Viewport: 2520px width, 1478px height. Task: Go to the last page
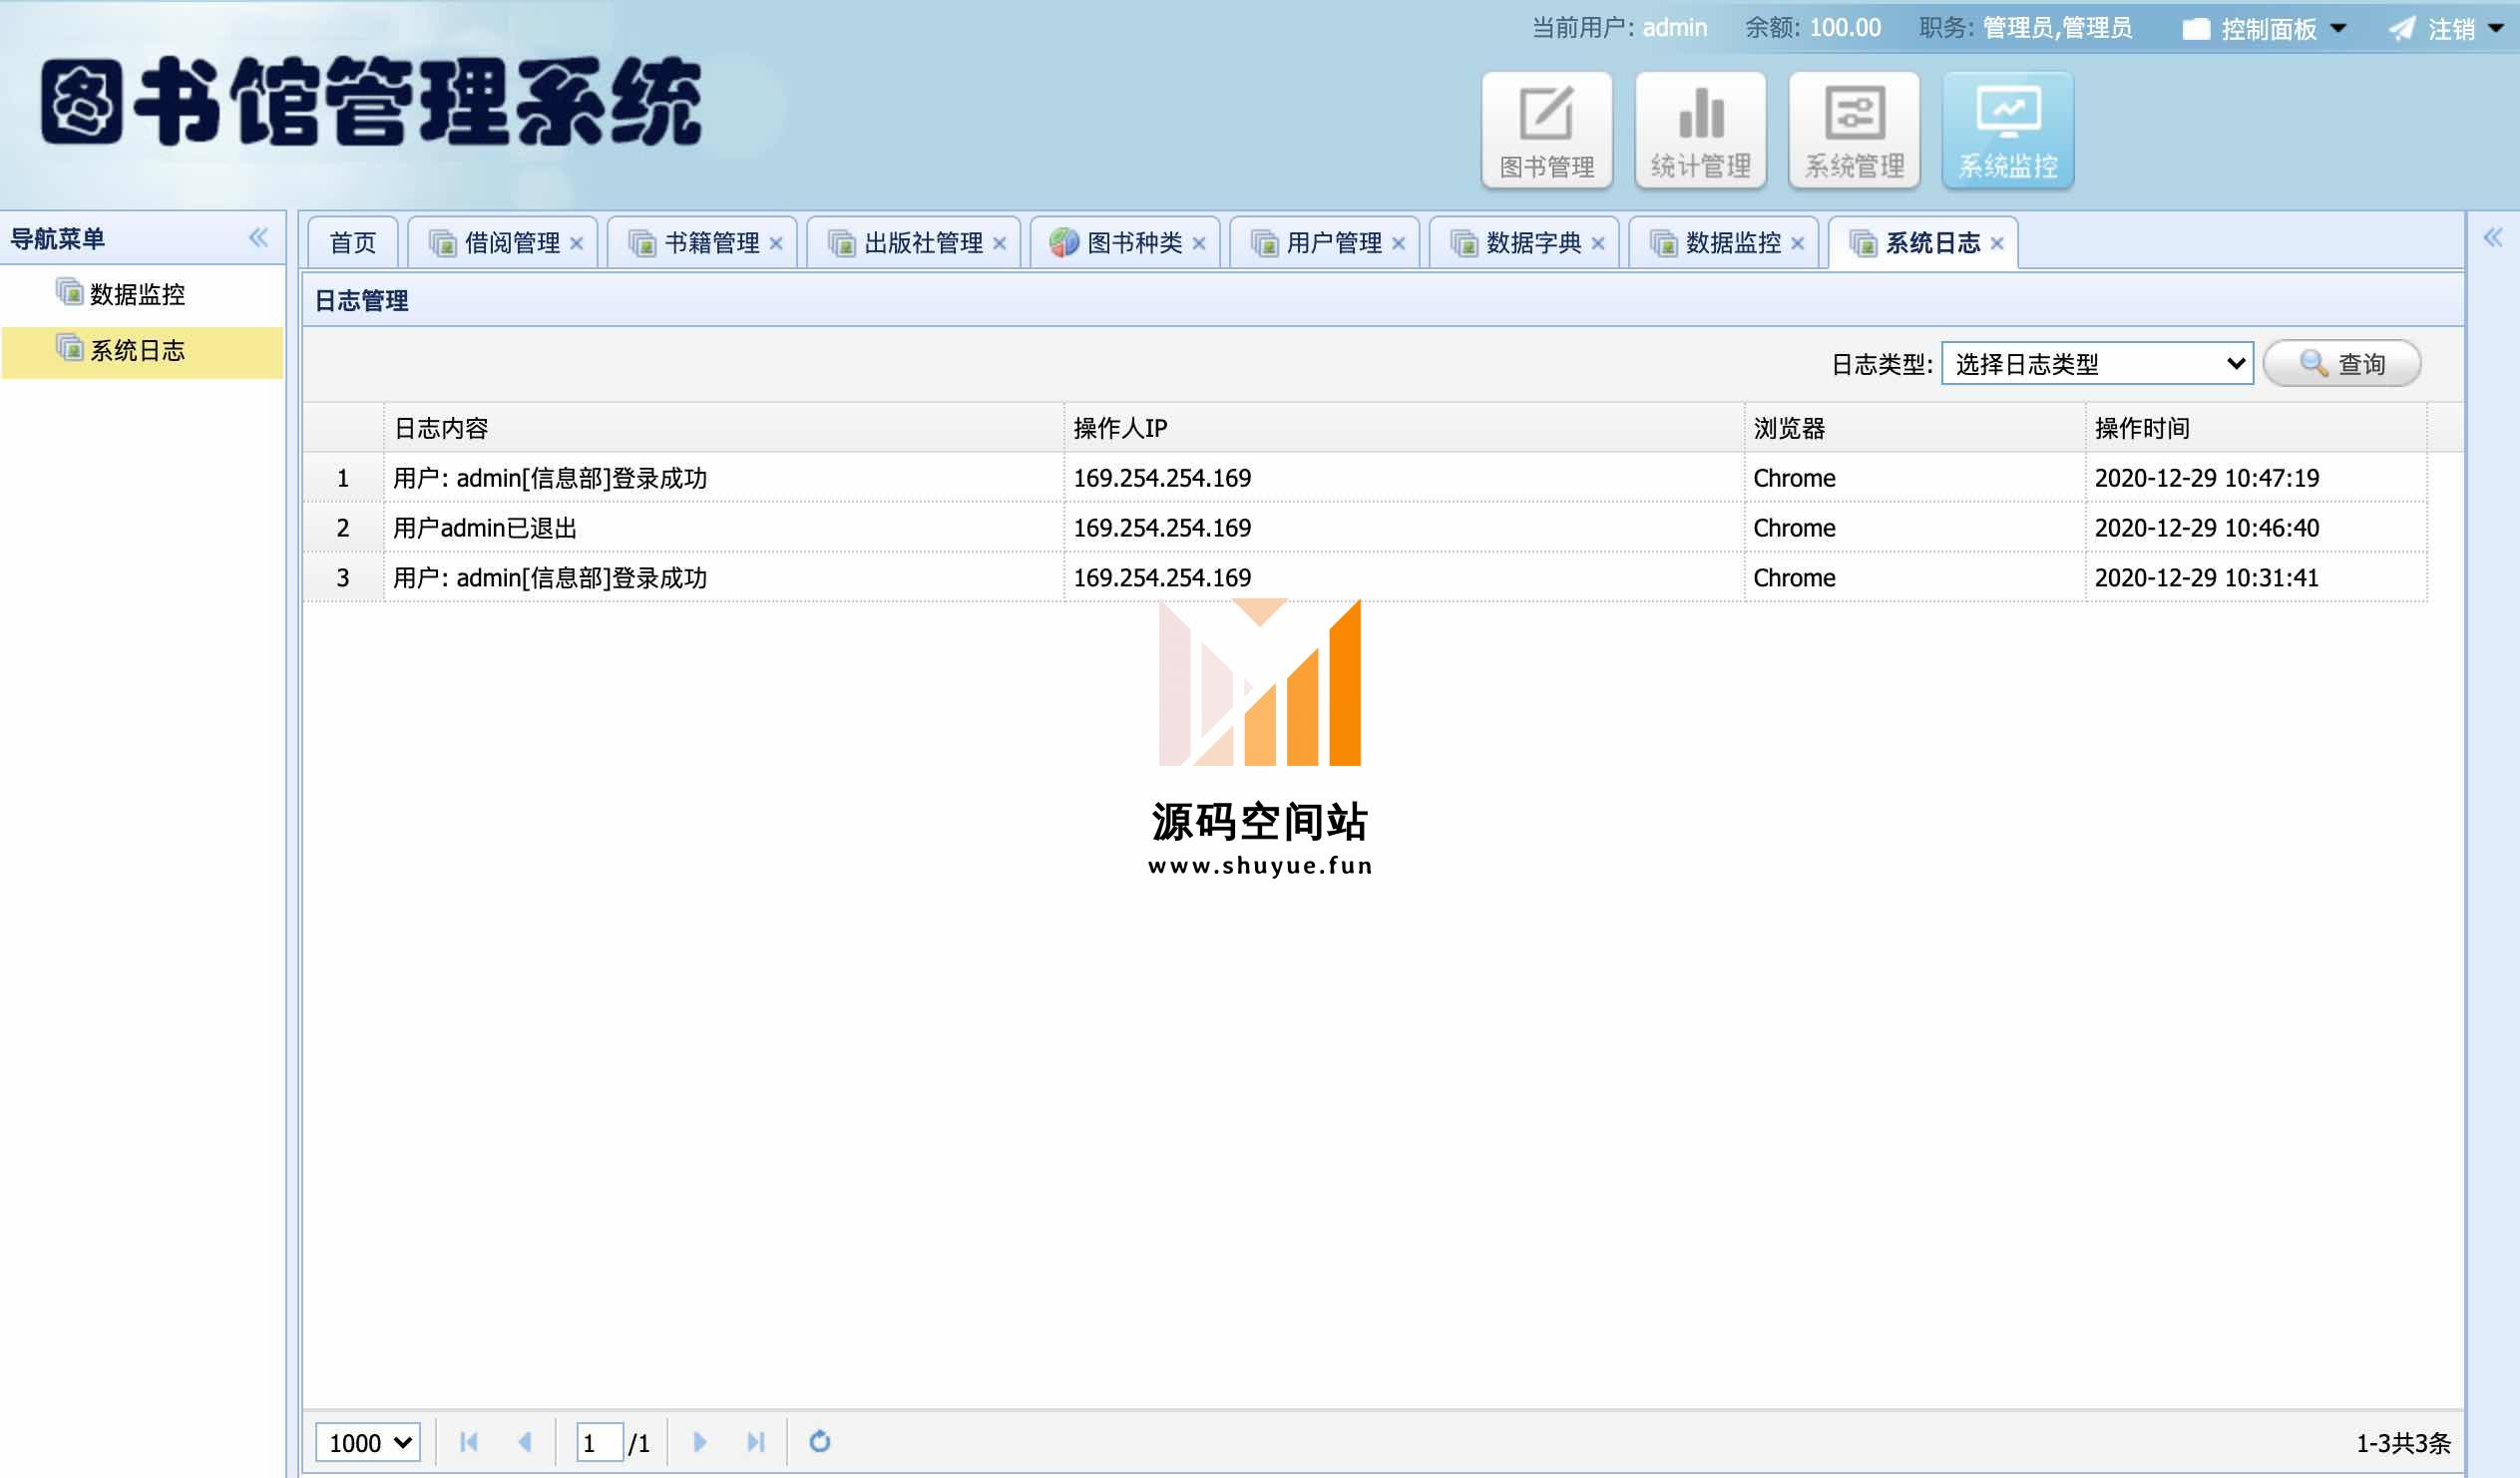756,1442
